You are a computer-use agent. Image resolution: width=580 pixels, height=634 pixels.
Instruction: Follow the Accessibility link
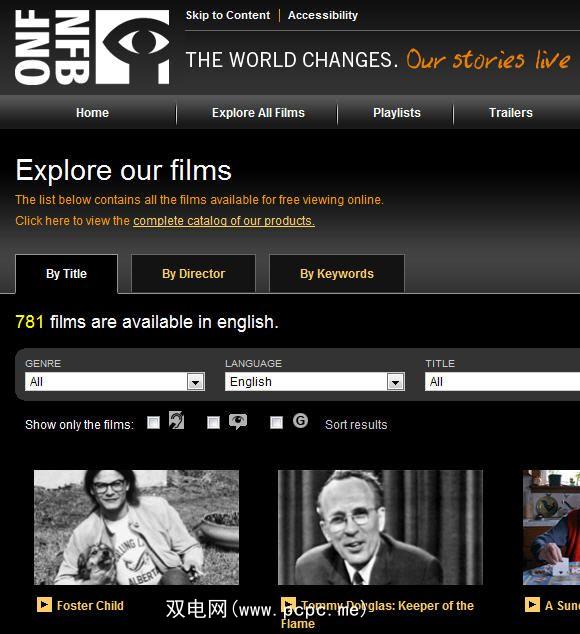tap(323, 15)
